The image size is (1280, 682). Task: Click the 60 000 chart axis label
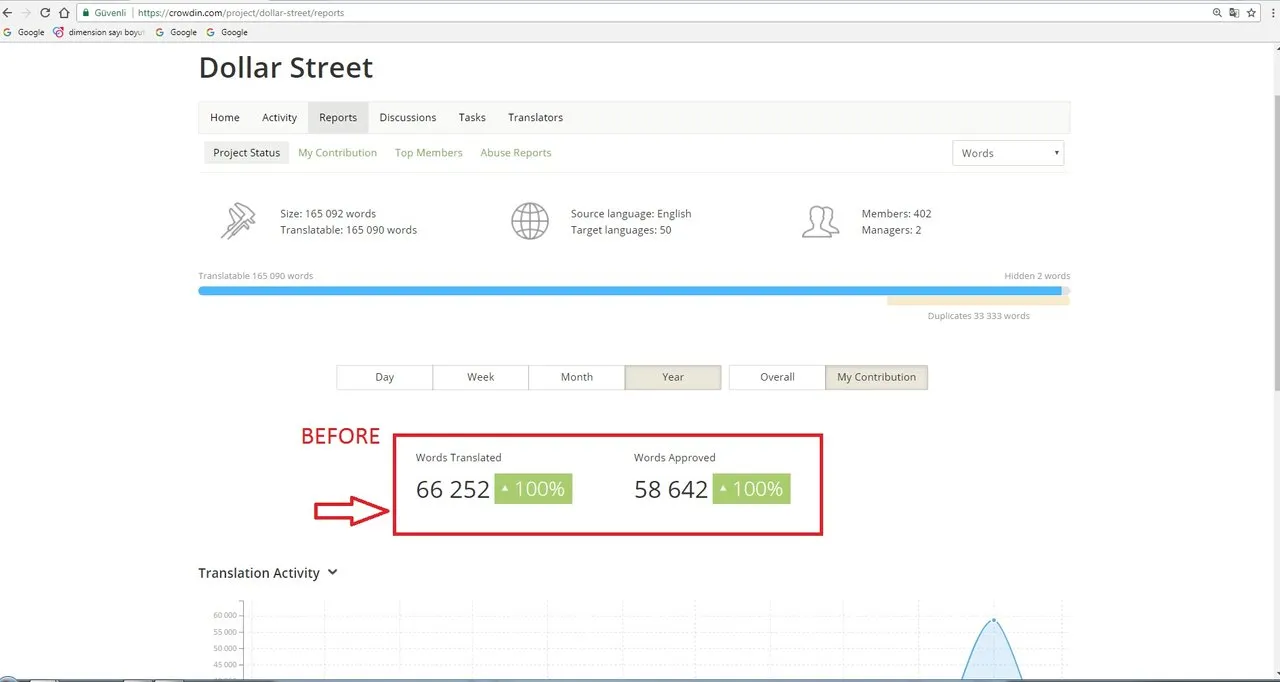[227, 615]
